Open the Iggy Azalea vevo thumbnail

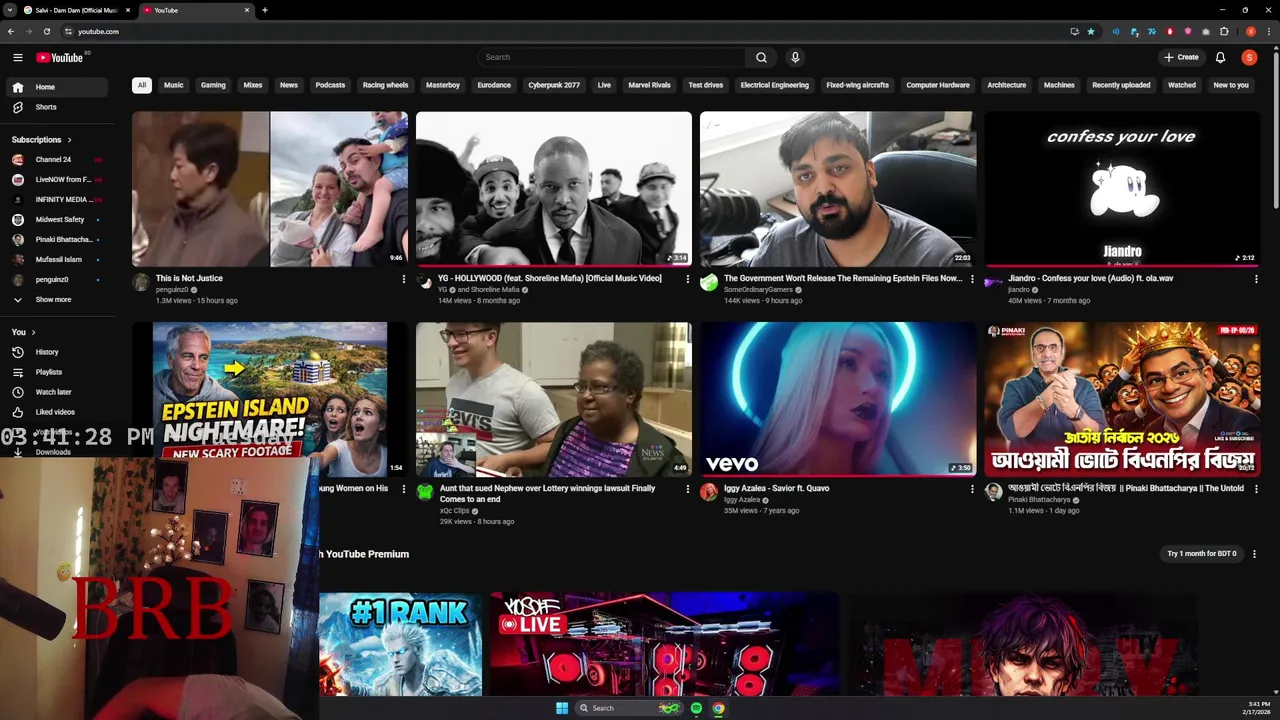[838, 399]
